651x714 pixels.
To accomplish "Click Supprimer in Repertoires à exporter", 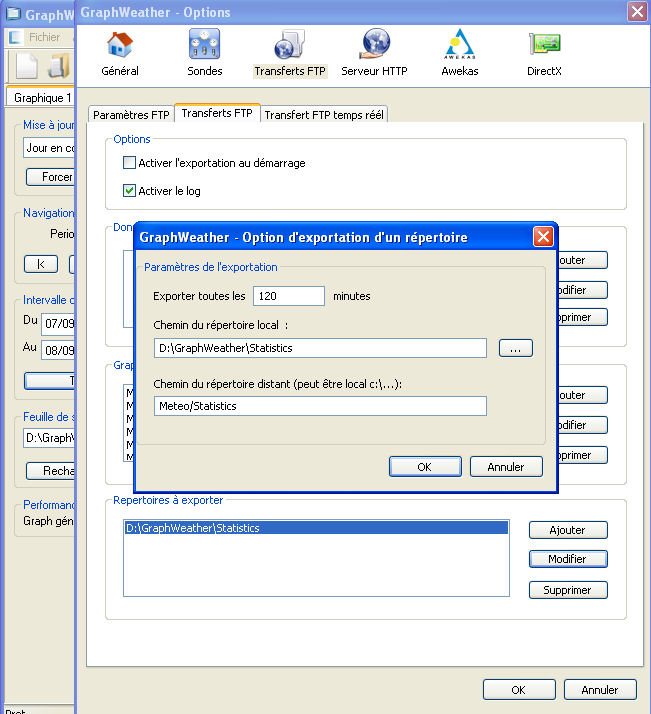I will 568,590.
